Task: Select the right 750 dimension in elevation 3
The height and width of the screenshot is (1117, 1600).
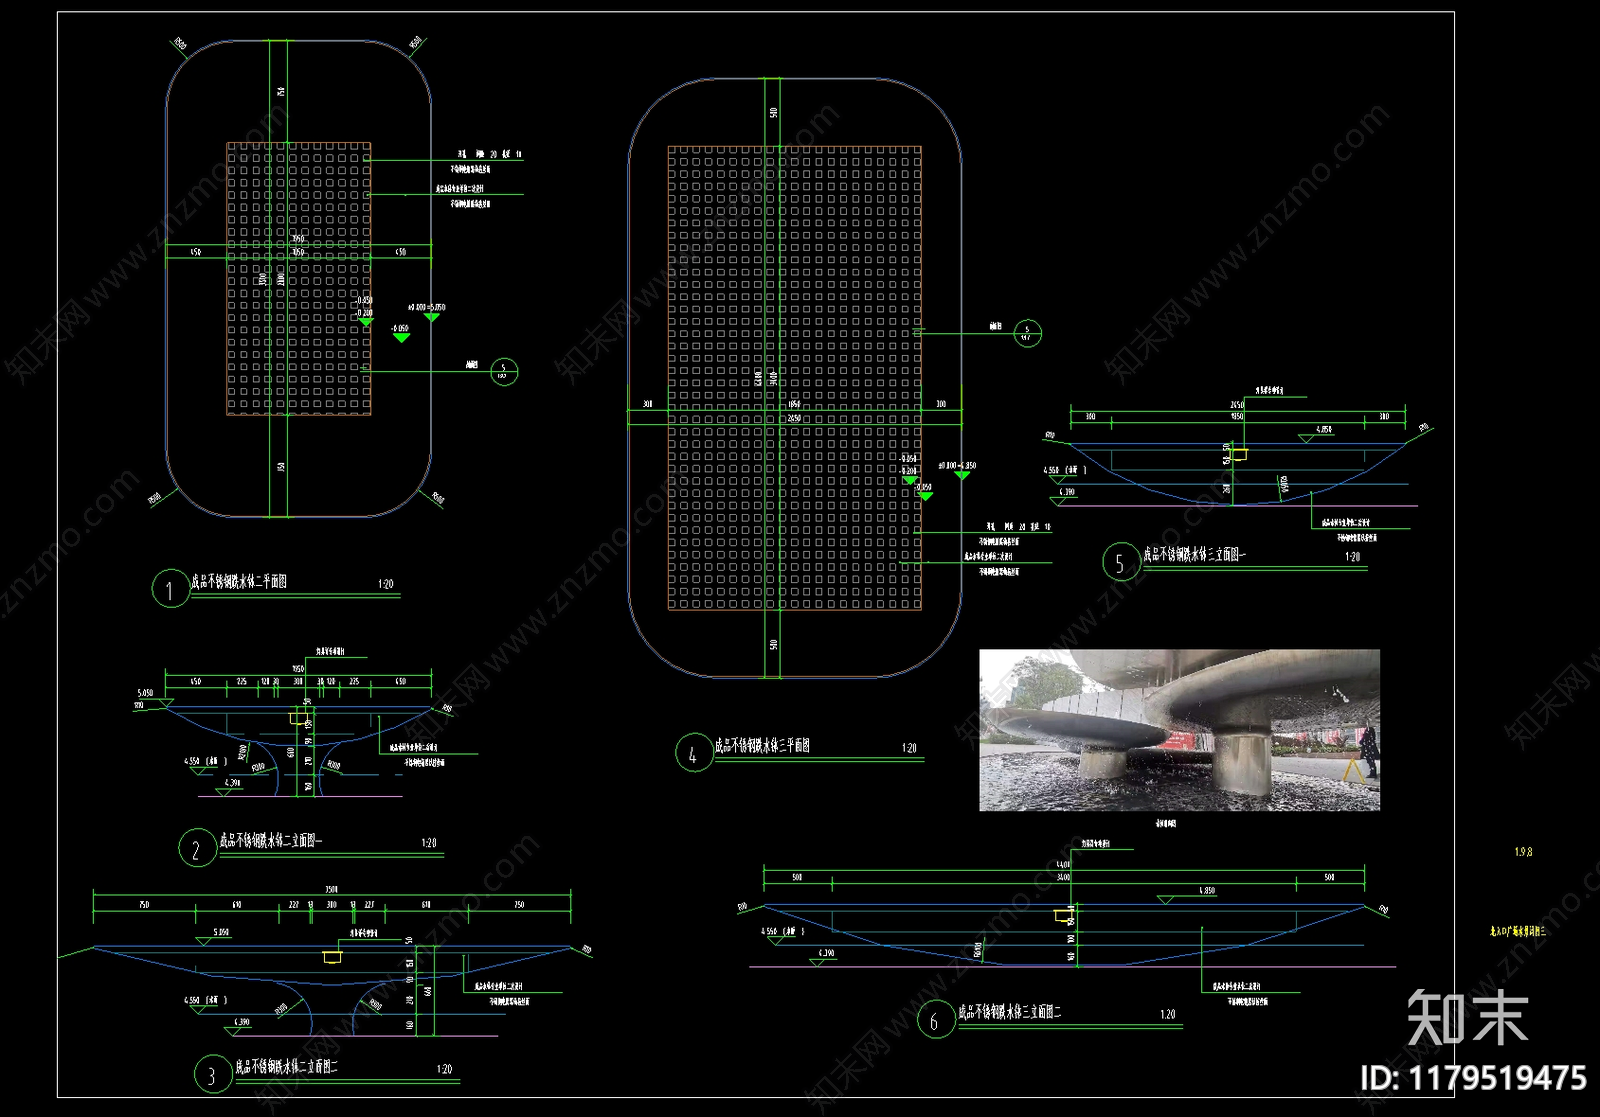Action: click(x=519, y=904)
